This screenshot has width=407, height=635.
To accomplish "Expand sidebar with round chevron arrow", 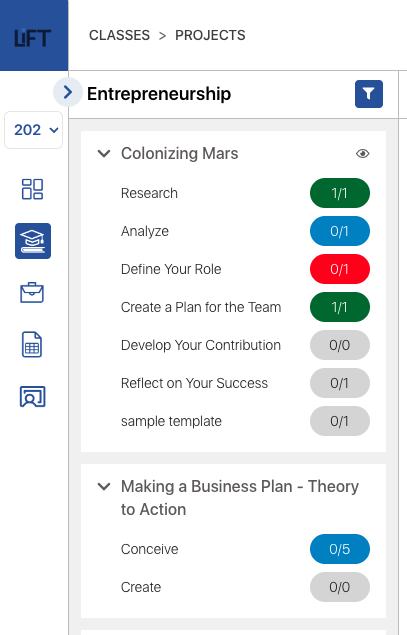I will 68,92.
